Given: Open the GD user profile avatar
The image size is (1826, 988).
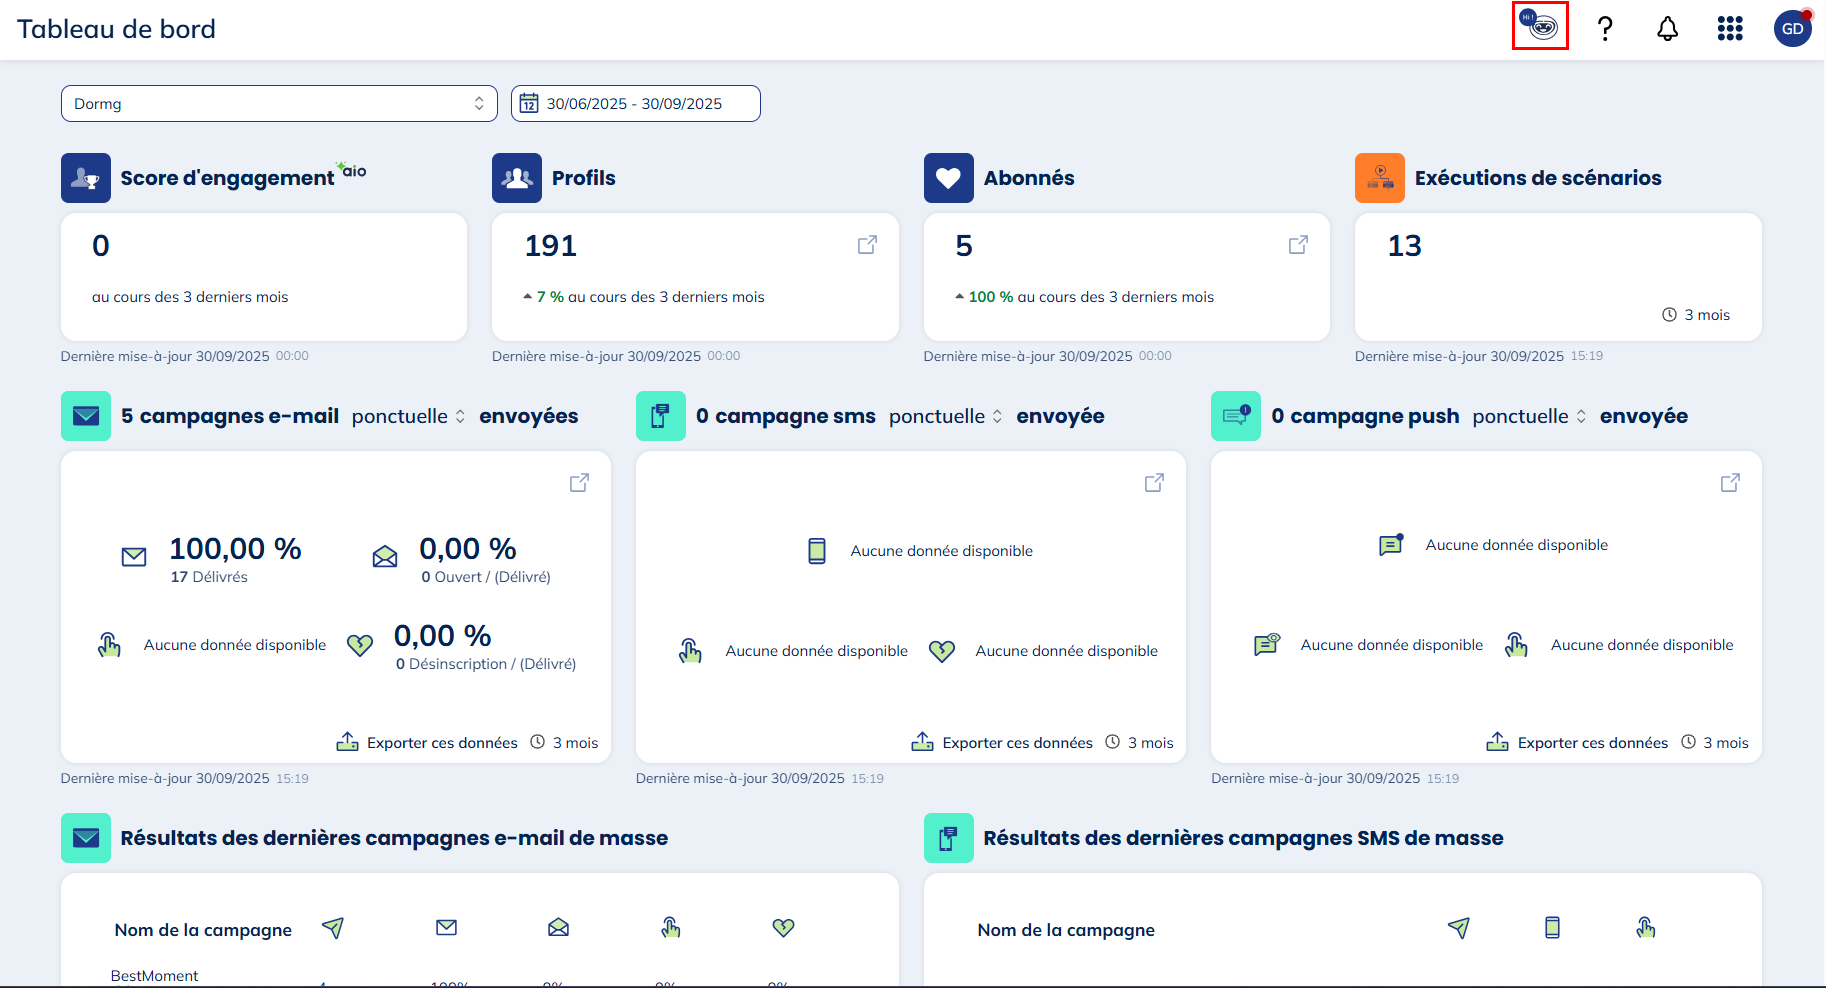Looking at the screenshot, I should pyautogui.click(x=1792, y=28).
